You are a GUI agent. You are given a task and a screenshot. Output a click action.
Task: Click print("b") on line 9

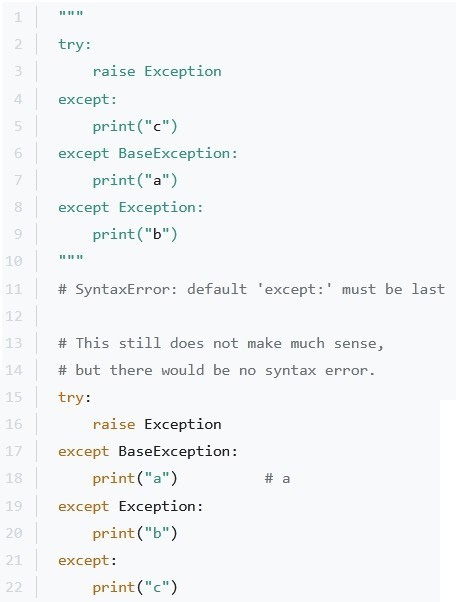pos(135,235)
